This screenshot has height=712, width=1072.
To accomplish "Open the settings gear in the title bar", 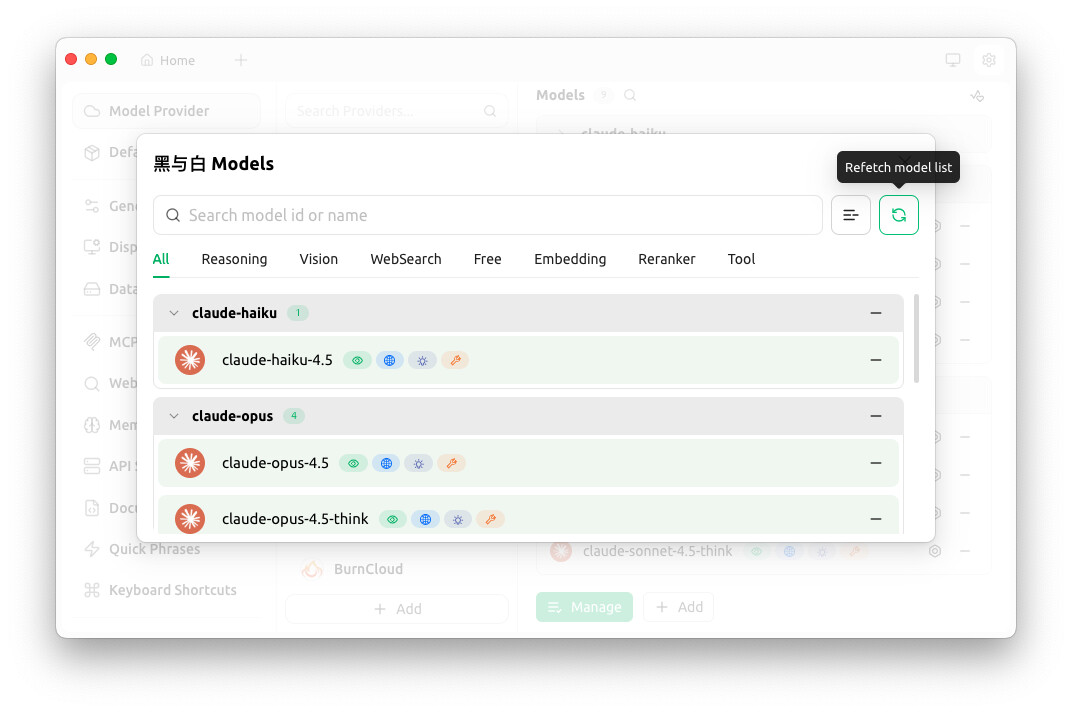I will (x=989, y=60).
